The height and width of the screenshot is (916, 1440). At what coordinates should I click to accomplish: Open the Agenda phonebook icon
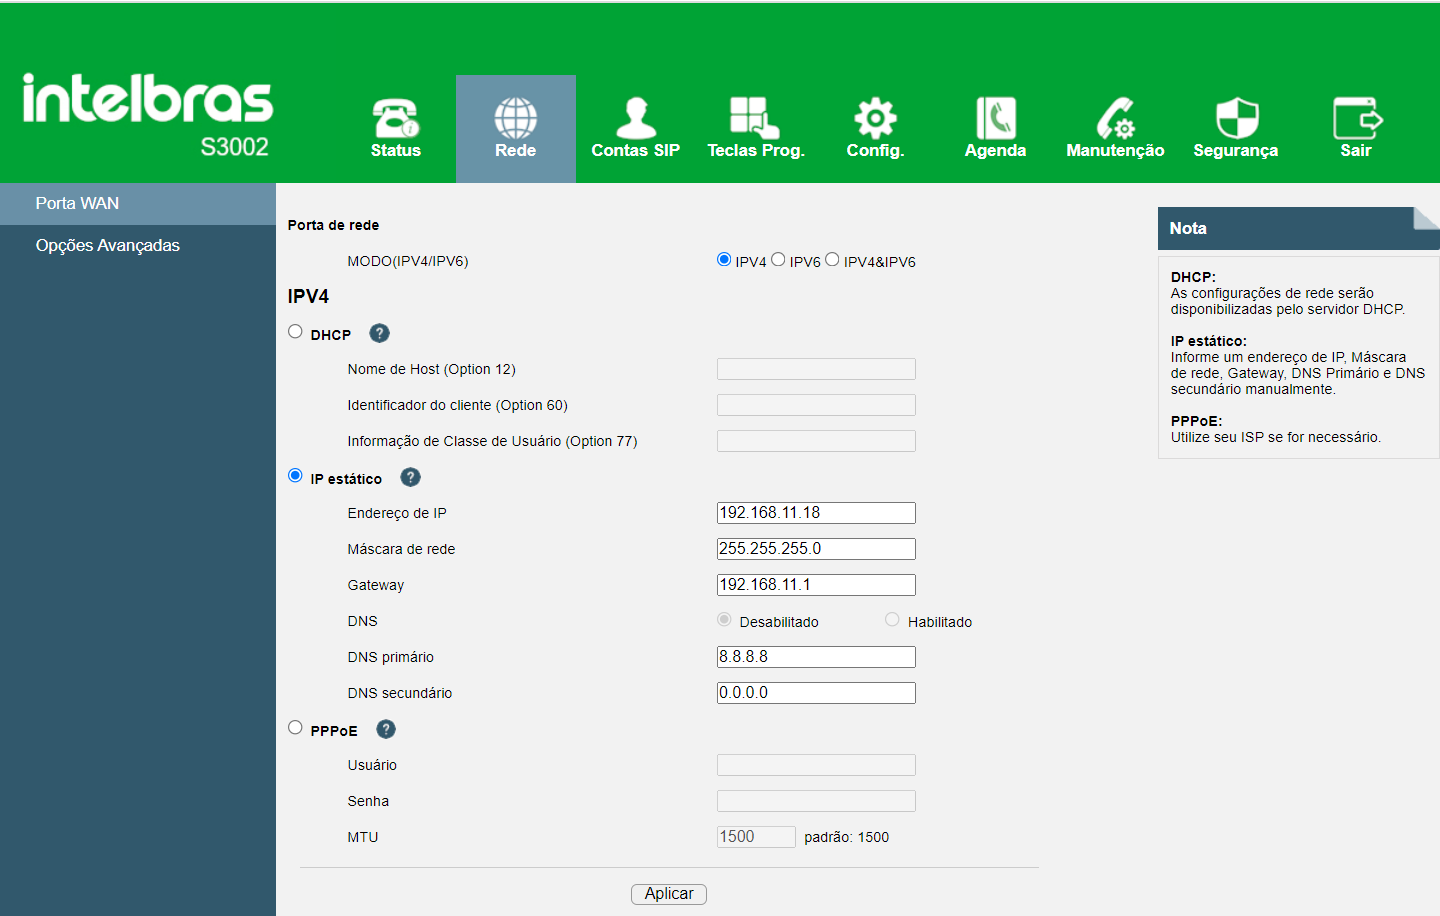click(x=996, y=118)
